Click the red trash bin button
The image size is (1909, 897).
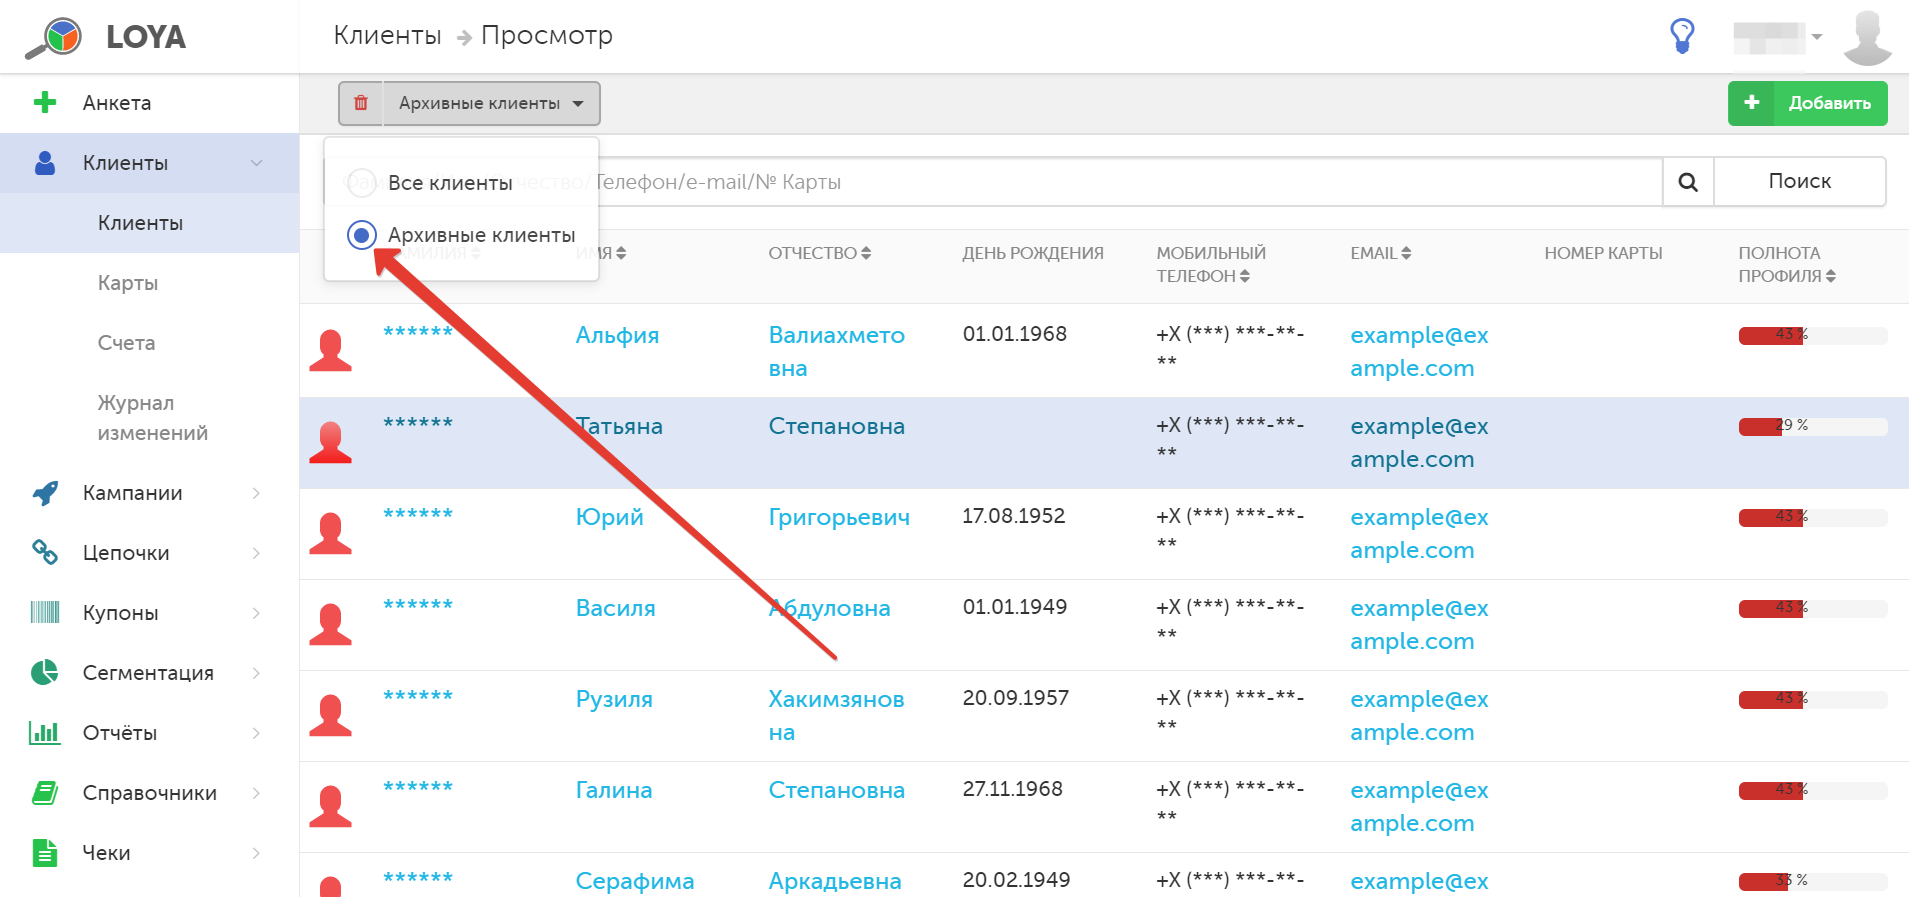point(361,103)
